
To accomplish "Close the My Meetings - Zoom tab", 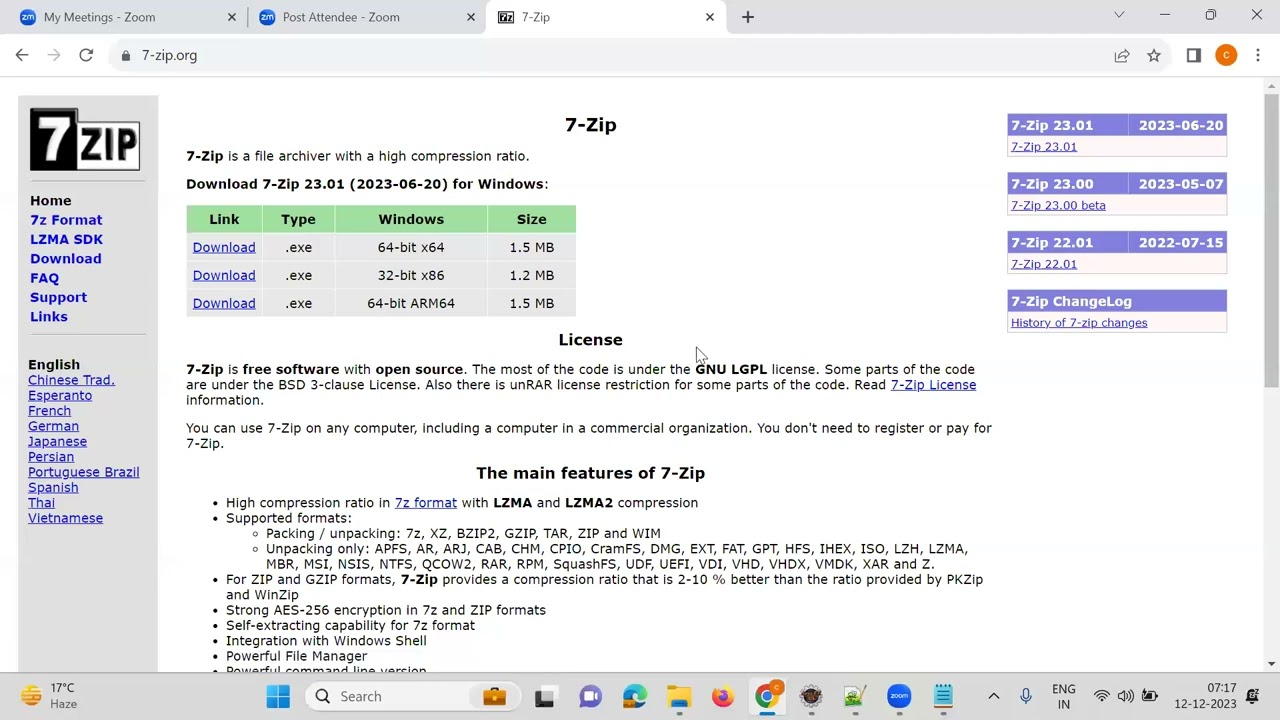I will [x=232, y=17].
